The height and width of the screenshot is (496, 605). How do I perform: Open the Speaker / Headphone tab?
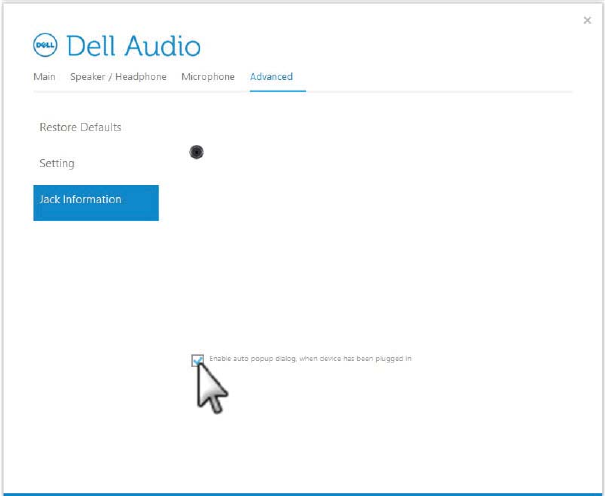coord(118,76)
